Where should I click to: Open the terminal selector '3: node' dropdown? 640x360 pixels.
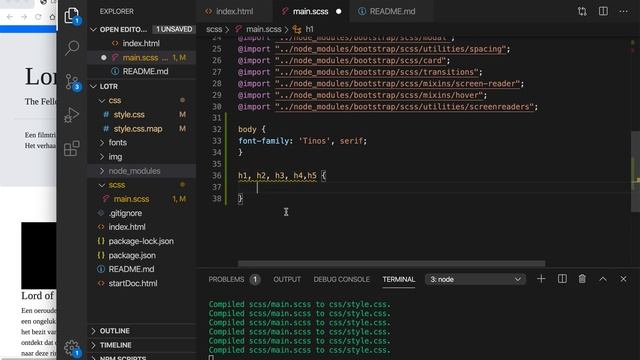[x=475, y=279]
